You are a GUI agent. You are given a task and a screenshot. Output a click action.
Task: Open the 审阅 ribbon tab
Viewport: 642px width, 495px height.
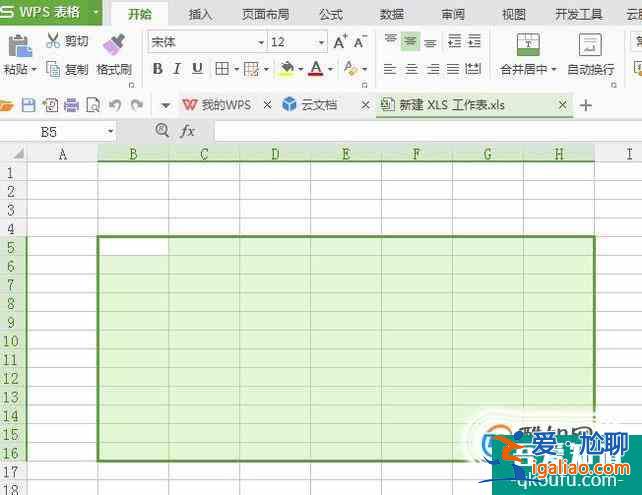453,14
